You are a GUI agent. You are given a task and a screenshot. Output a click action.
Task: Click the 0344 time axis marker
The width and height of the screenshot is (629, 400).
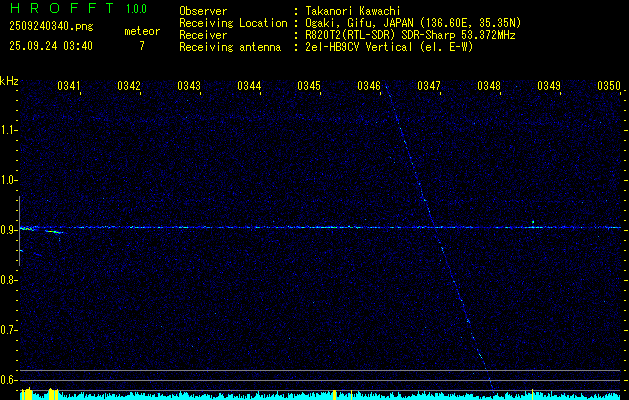pyautogui.click(x=249, y=85)
